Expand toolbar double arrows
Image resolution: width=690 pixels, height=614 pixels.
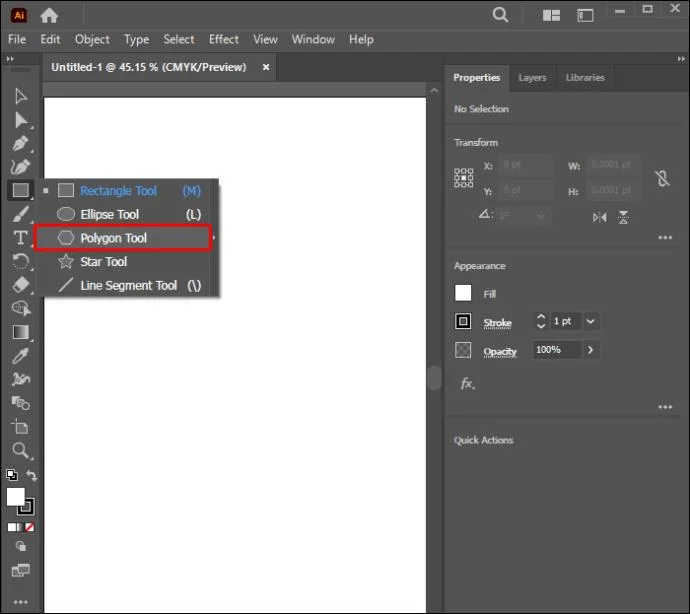pyautogui.click(x=10, y=59)
